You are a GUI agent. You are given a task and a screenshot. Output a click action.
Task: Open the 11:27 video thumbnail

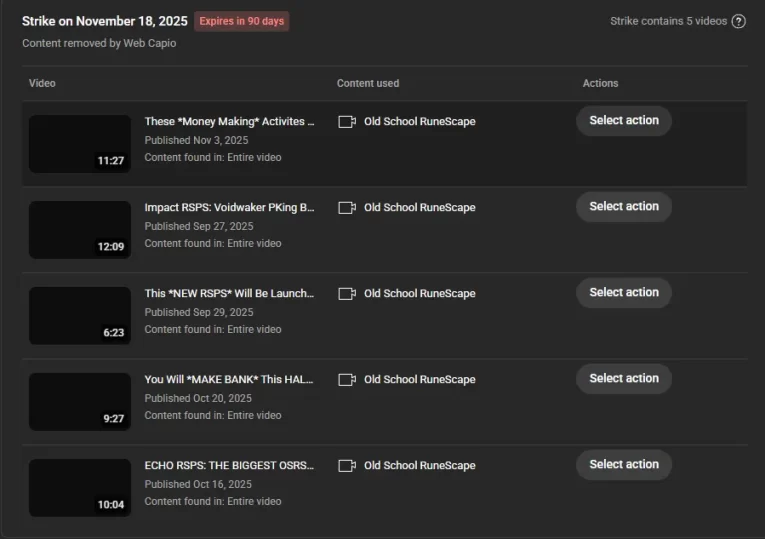[80, 144]
